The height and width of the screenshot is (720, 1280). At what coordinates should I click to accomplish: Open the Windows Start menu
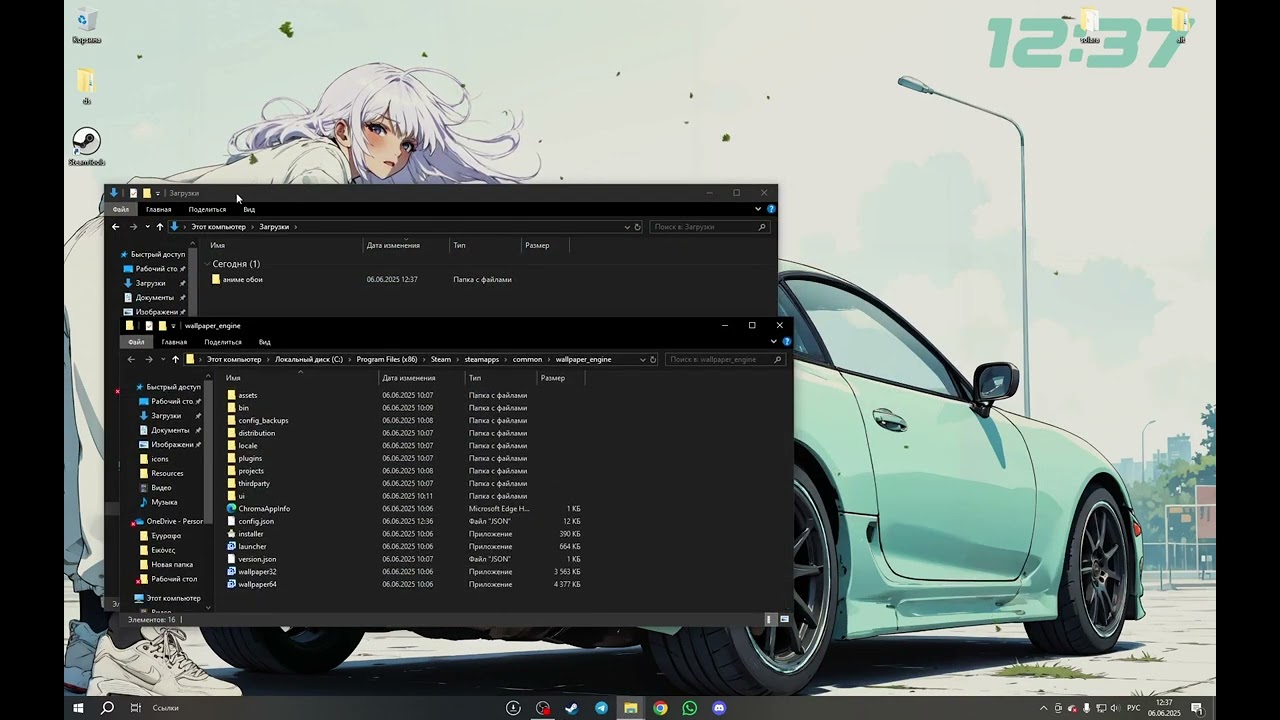78,708
